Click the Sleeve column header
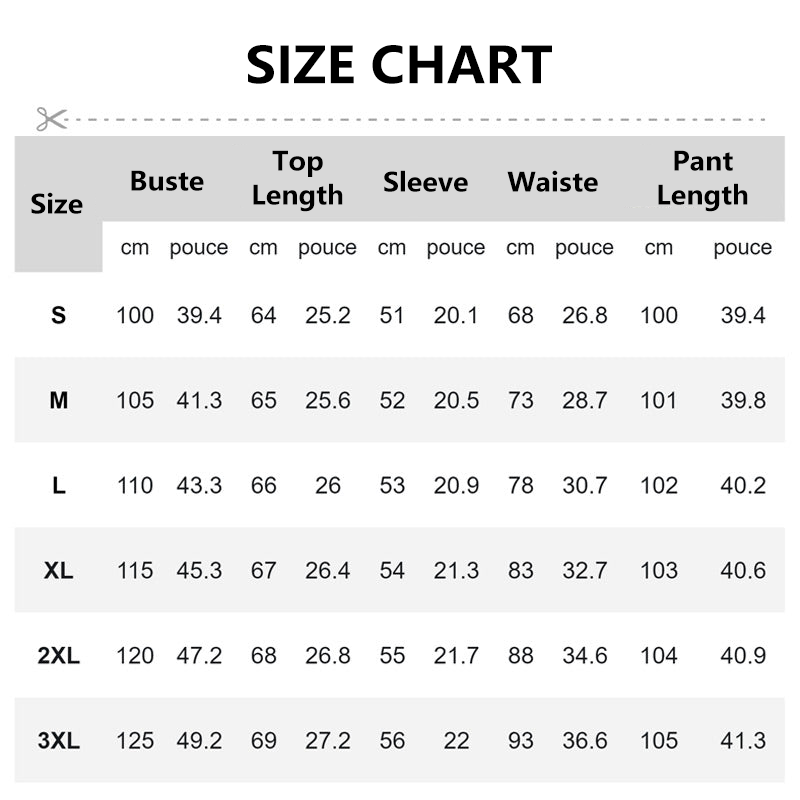 426,182
